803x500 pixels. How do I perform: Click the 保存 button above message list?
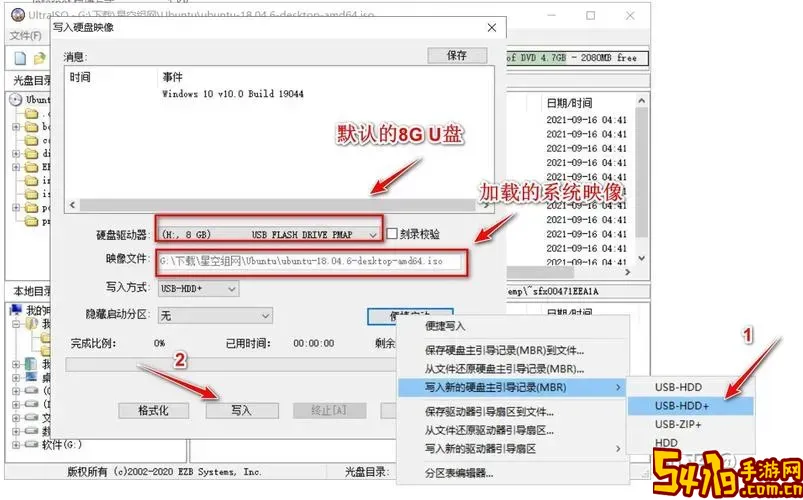coord(457,55)
